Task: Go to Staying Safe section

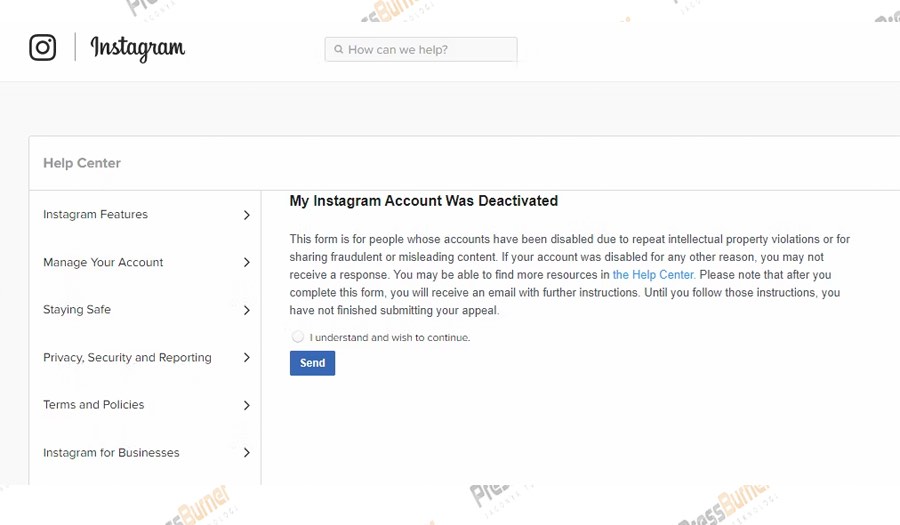Action: point(77,310)
